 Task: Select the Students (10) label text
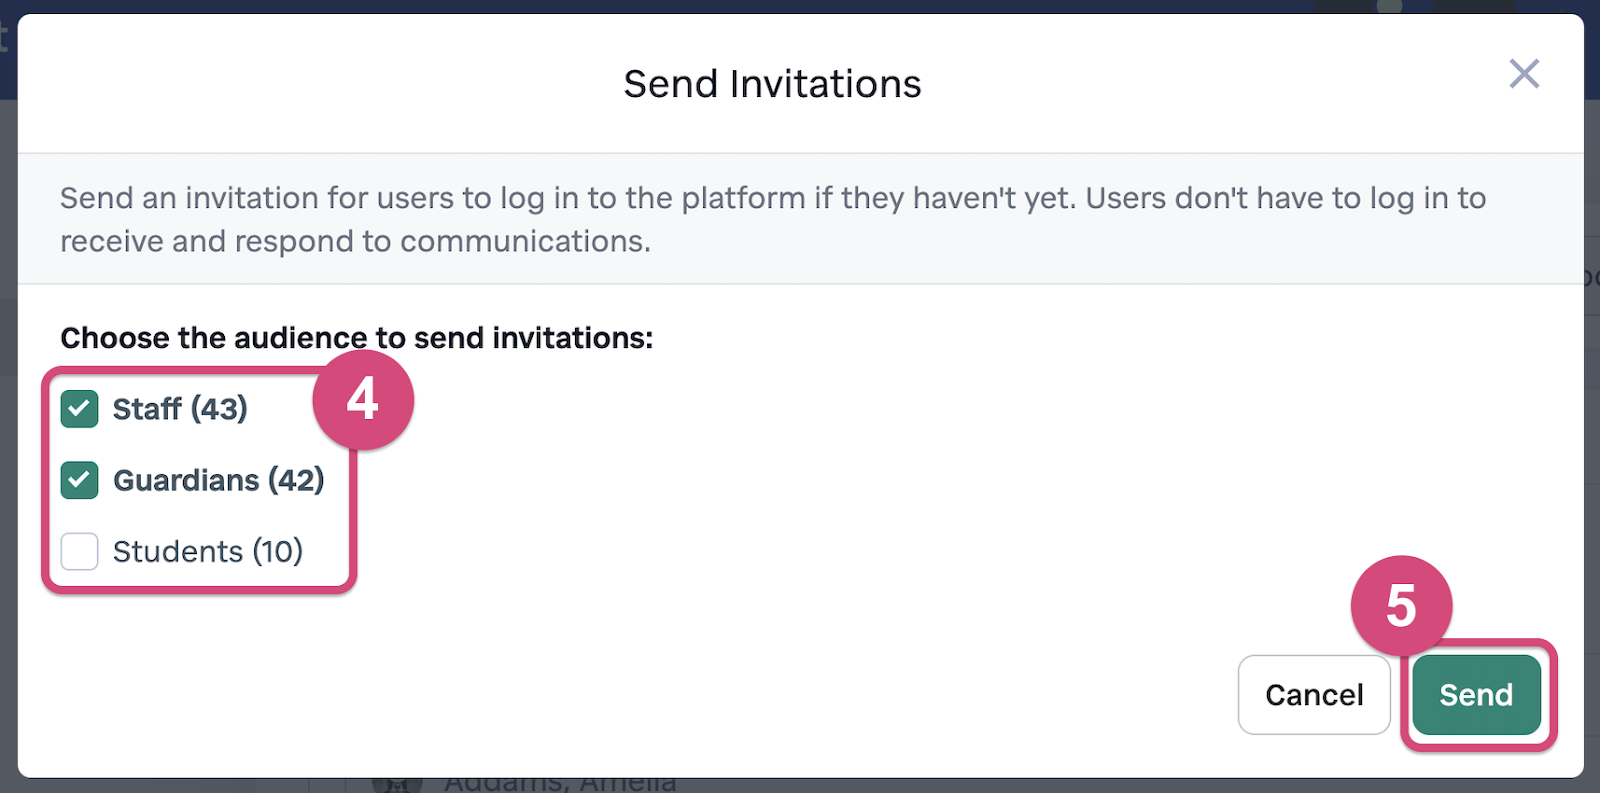208,551
